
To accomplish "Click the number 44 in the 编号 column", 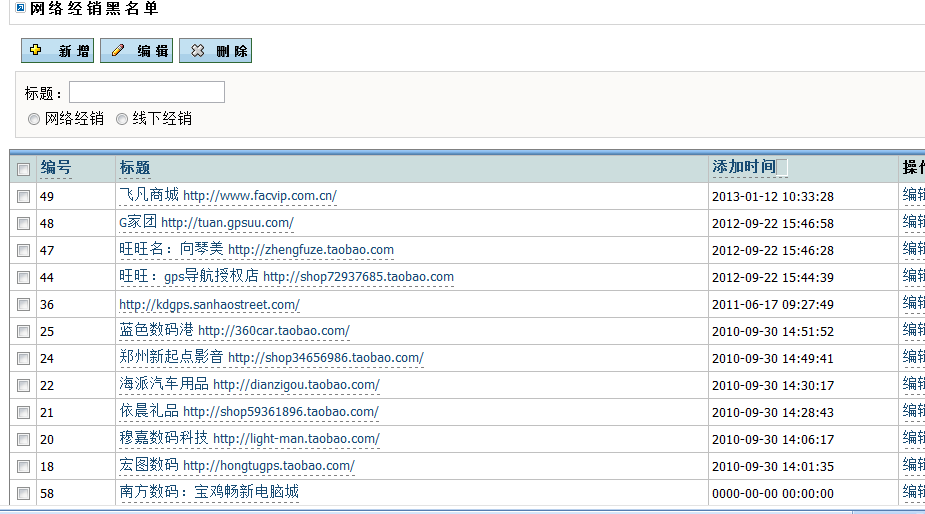I will [47, 277].
